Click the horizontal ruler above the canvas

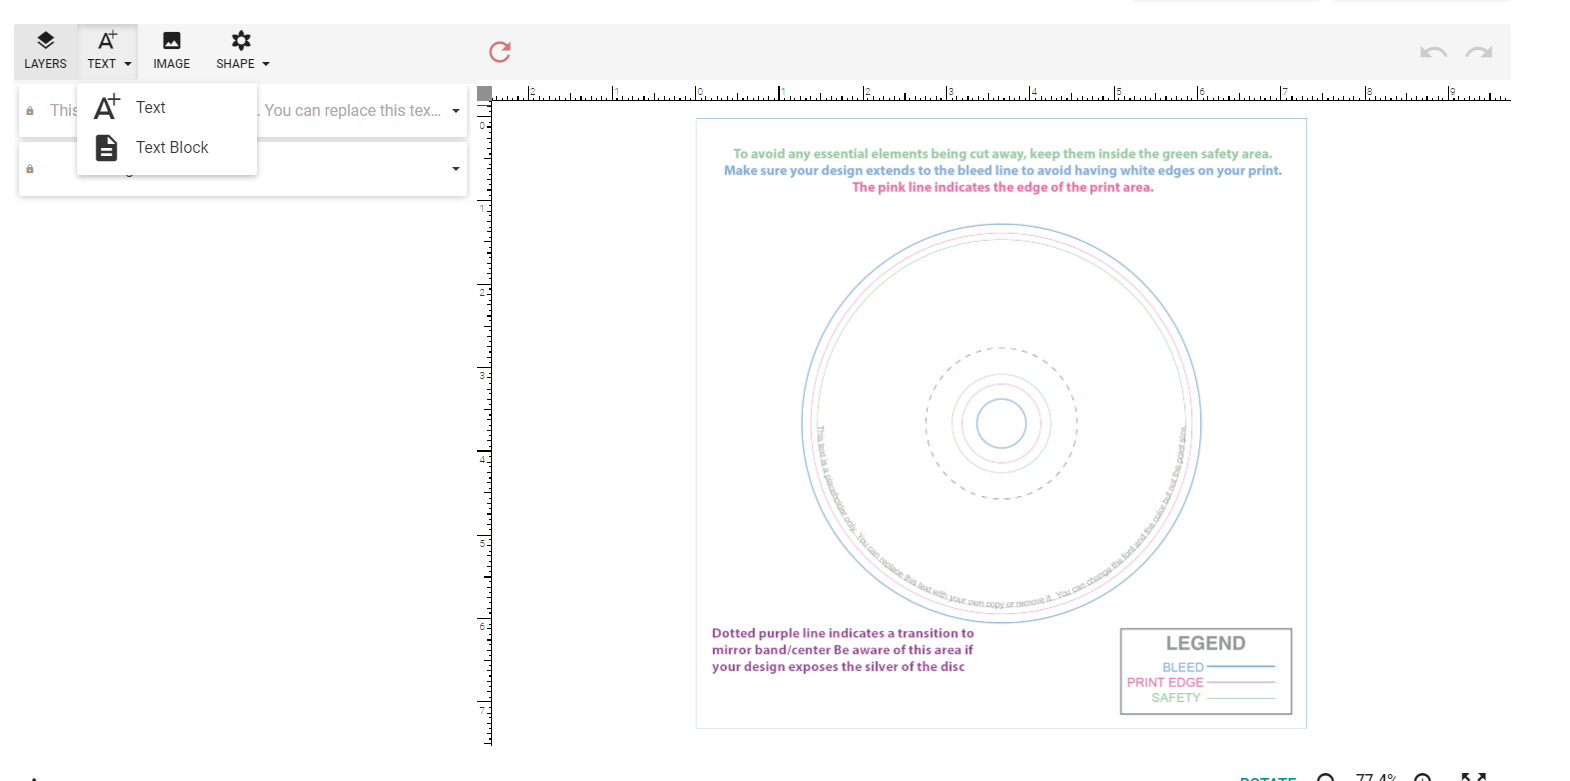point(1002,94)
